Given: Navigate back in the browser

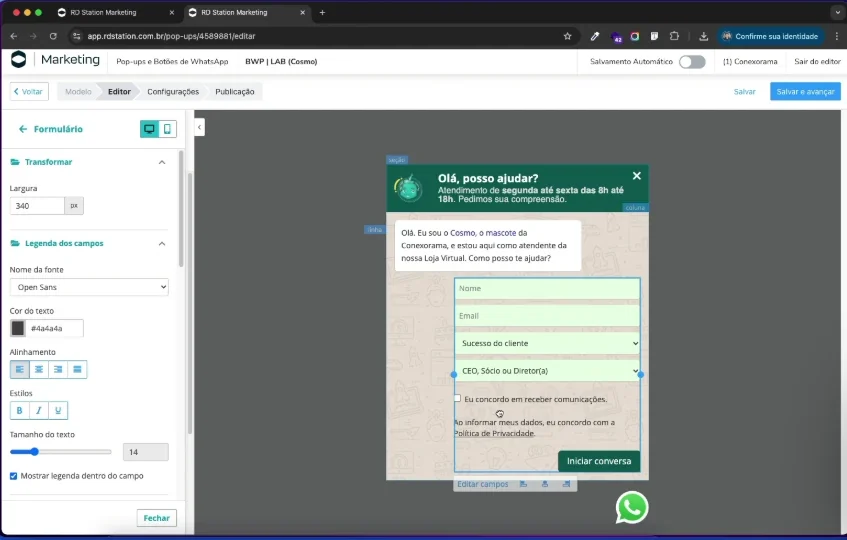Looking at the screenshot, I should tap(14, 36).
